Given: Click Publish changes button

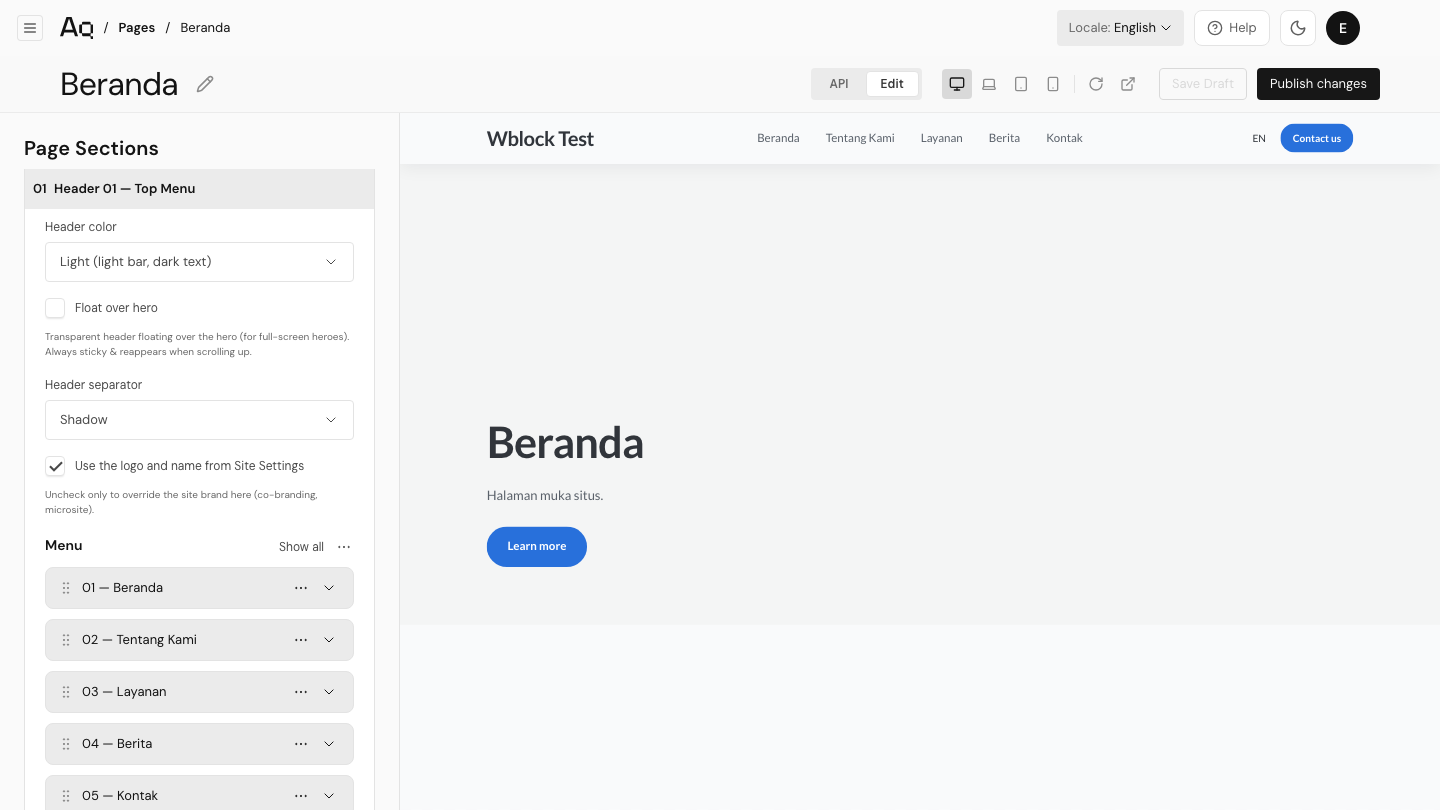Looking at the screenshot, I should click(1318, 84).
